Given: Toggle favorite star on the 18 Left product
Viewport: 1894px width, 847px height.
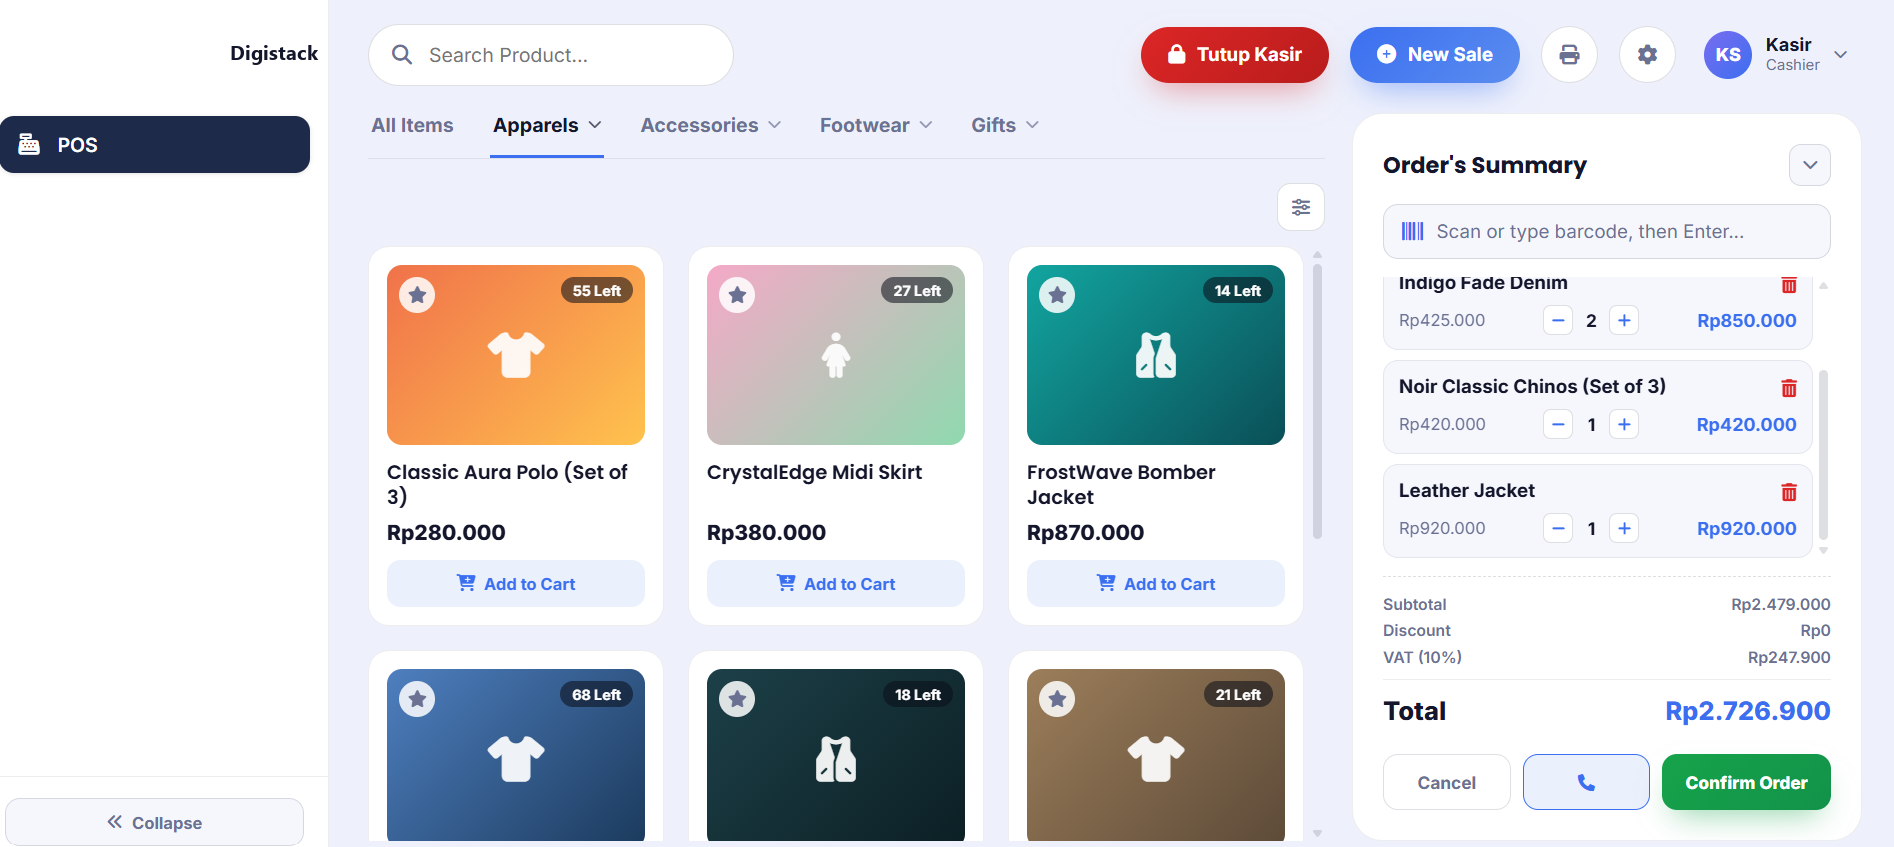Looking at the screenshot, I should tap(737, 699).
